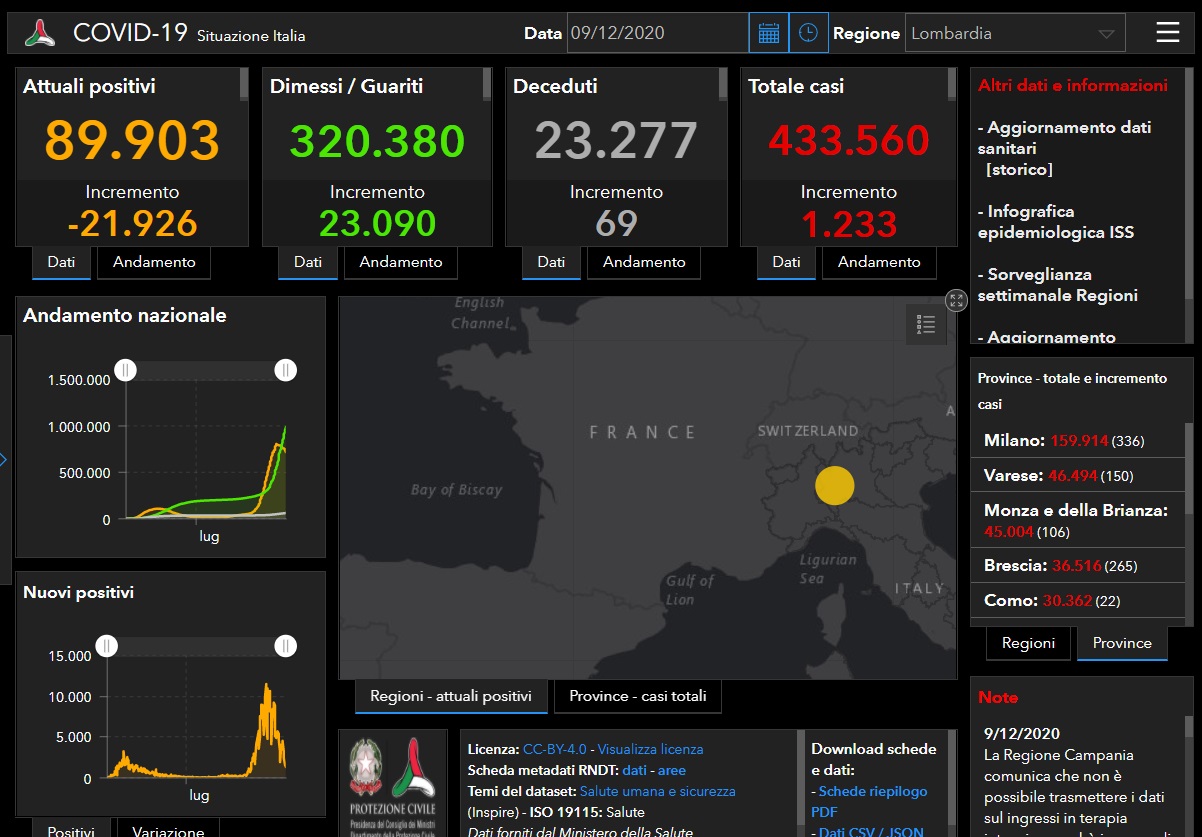Expand the Regione Lombardia dropdown

(1105, 33)
